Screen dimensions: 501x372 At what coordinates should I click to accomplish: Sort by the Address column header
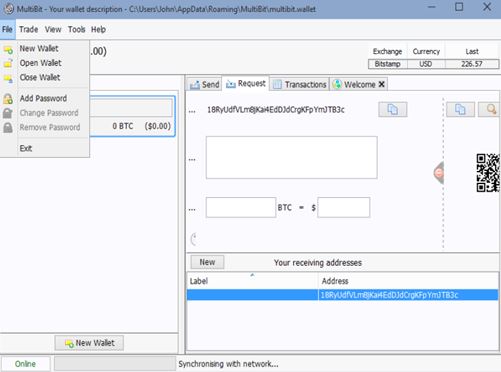pos(409,281)
